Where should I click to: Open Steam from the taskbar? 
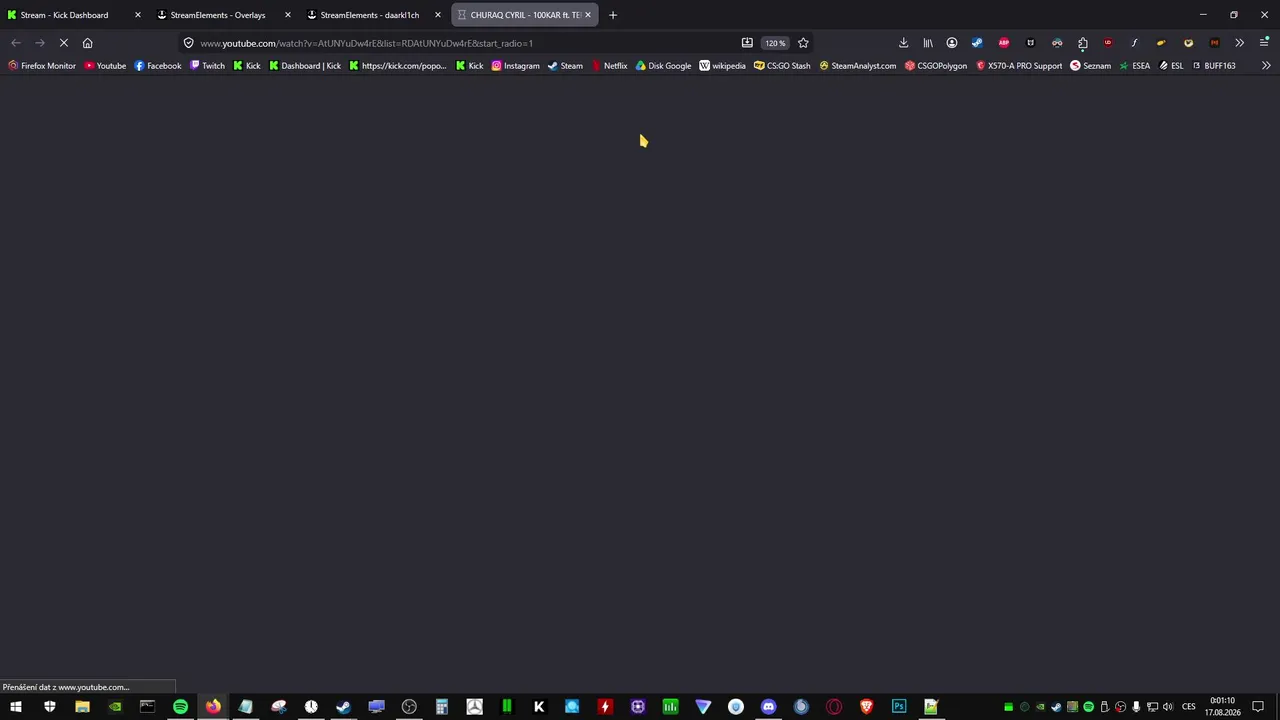coord(343,707)
